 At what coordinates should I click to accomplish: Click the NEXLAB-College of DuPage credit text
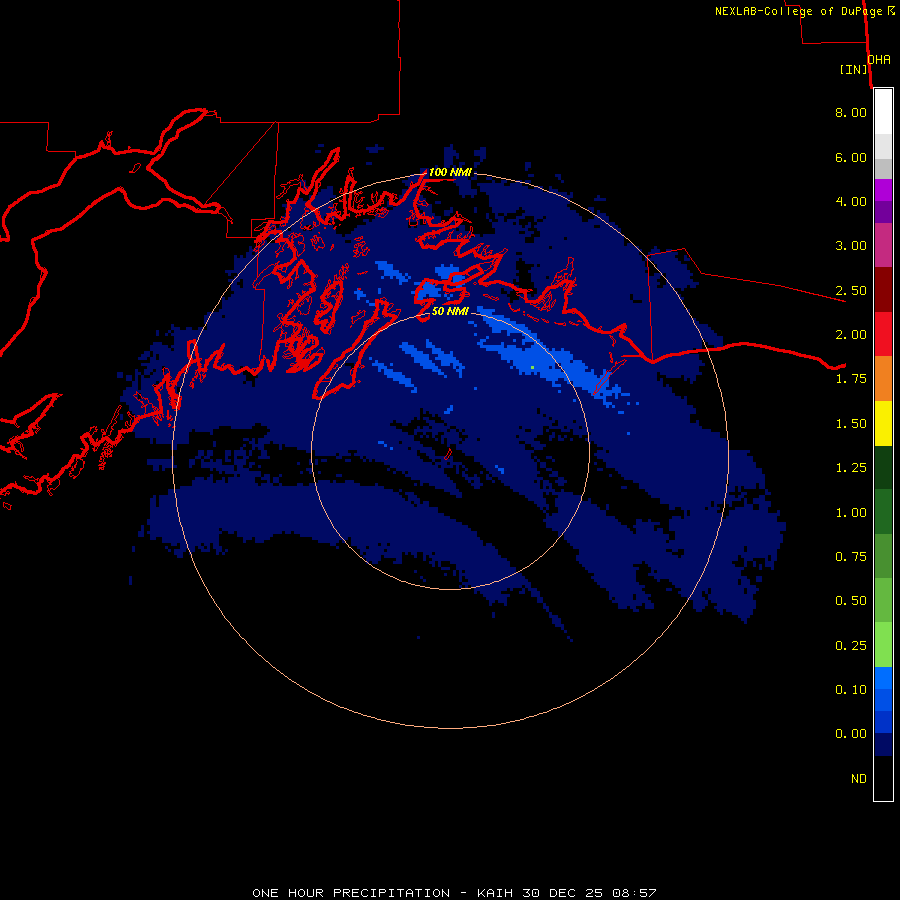(804, 11)
